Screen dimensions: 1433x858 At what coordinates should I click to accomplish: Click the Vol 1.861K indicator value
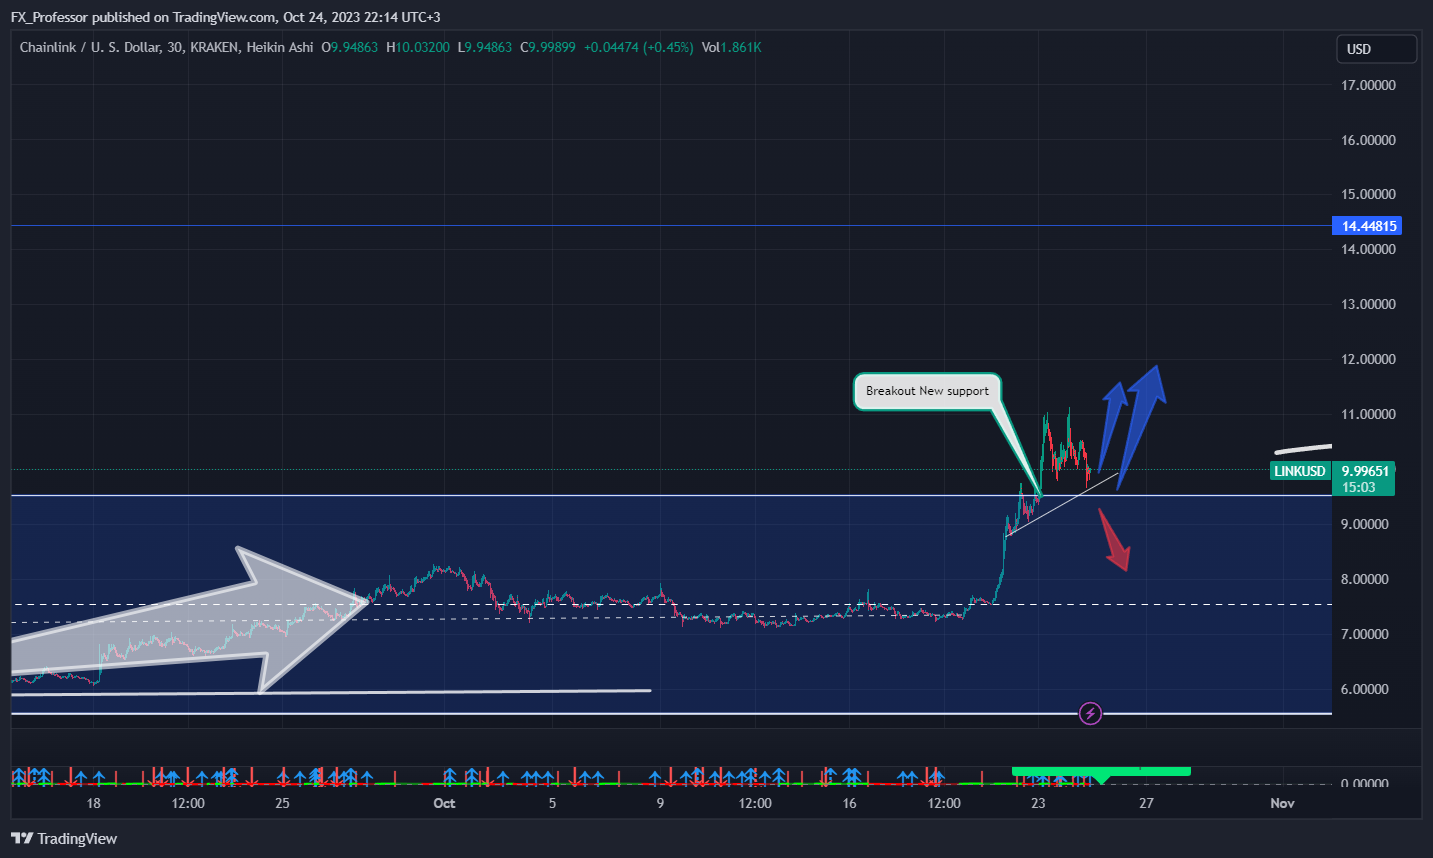point(731,47)
